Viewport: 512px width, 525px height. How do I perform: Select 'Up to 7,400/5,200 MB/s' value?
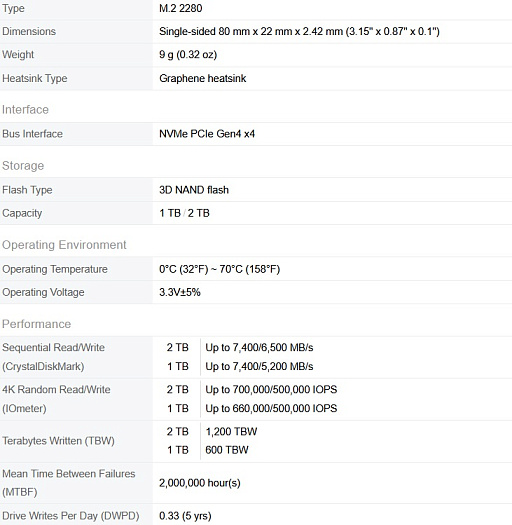(x=259, y=366)
